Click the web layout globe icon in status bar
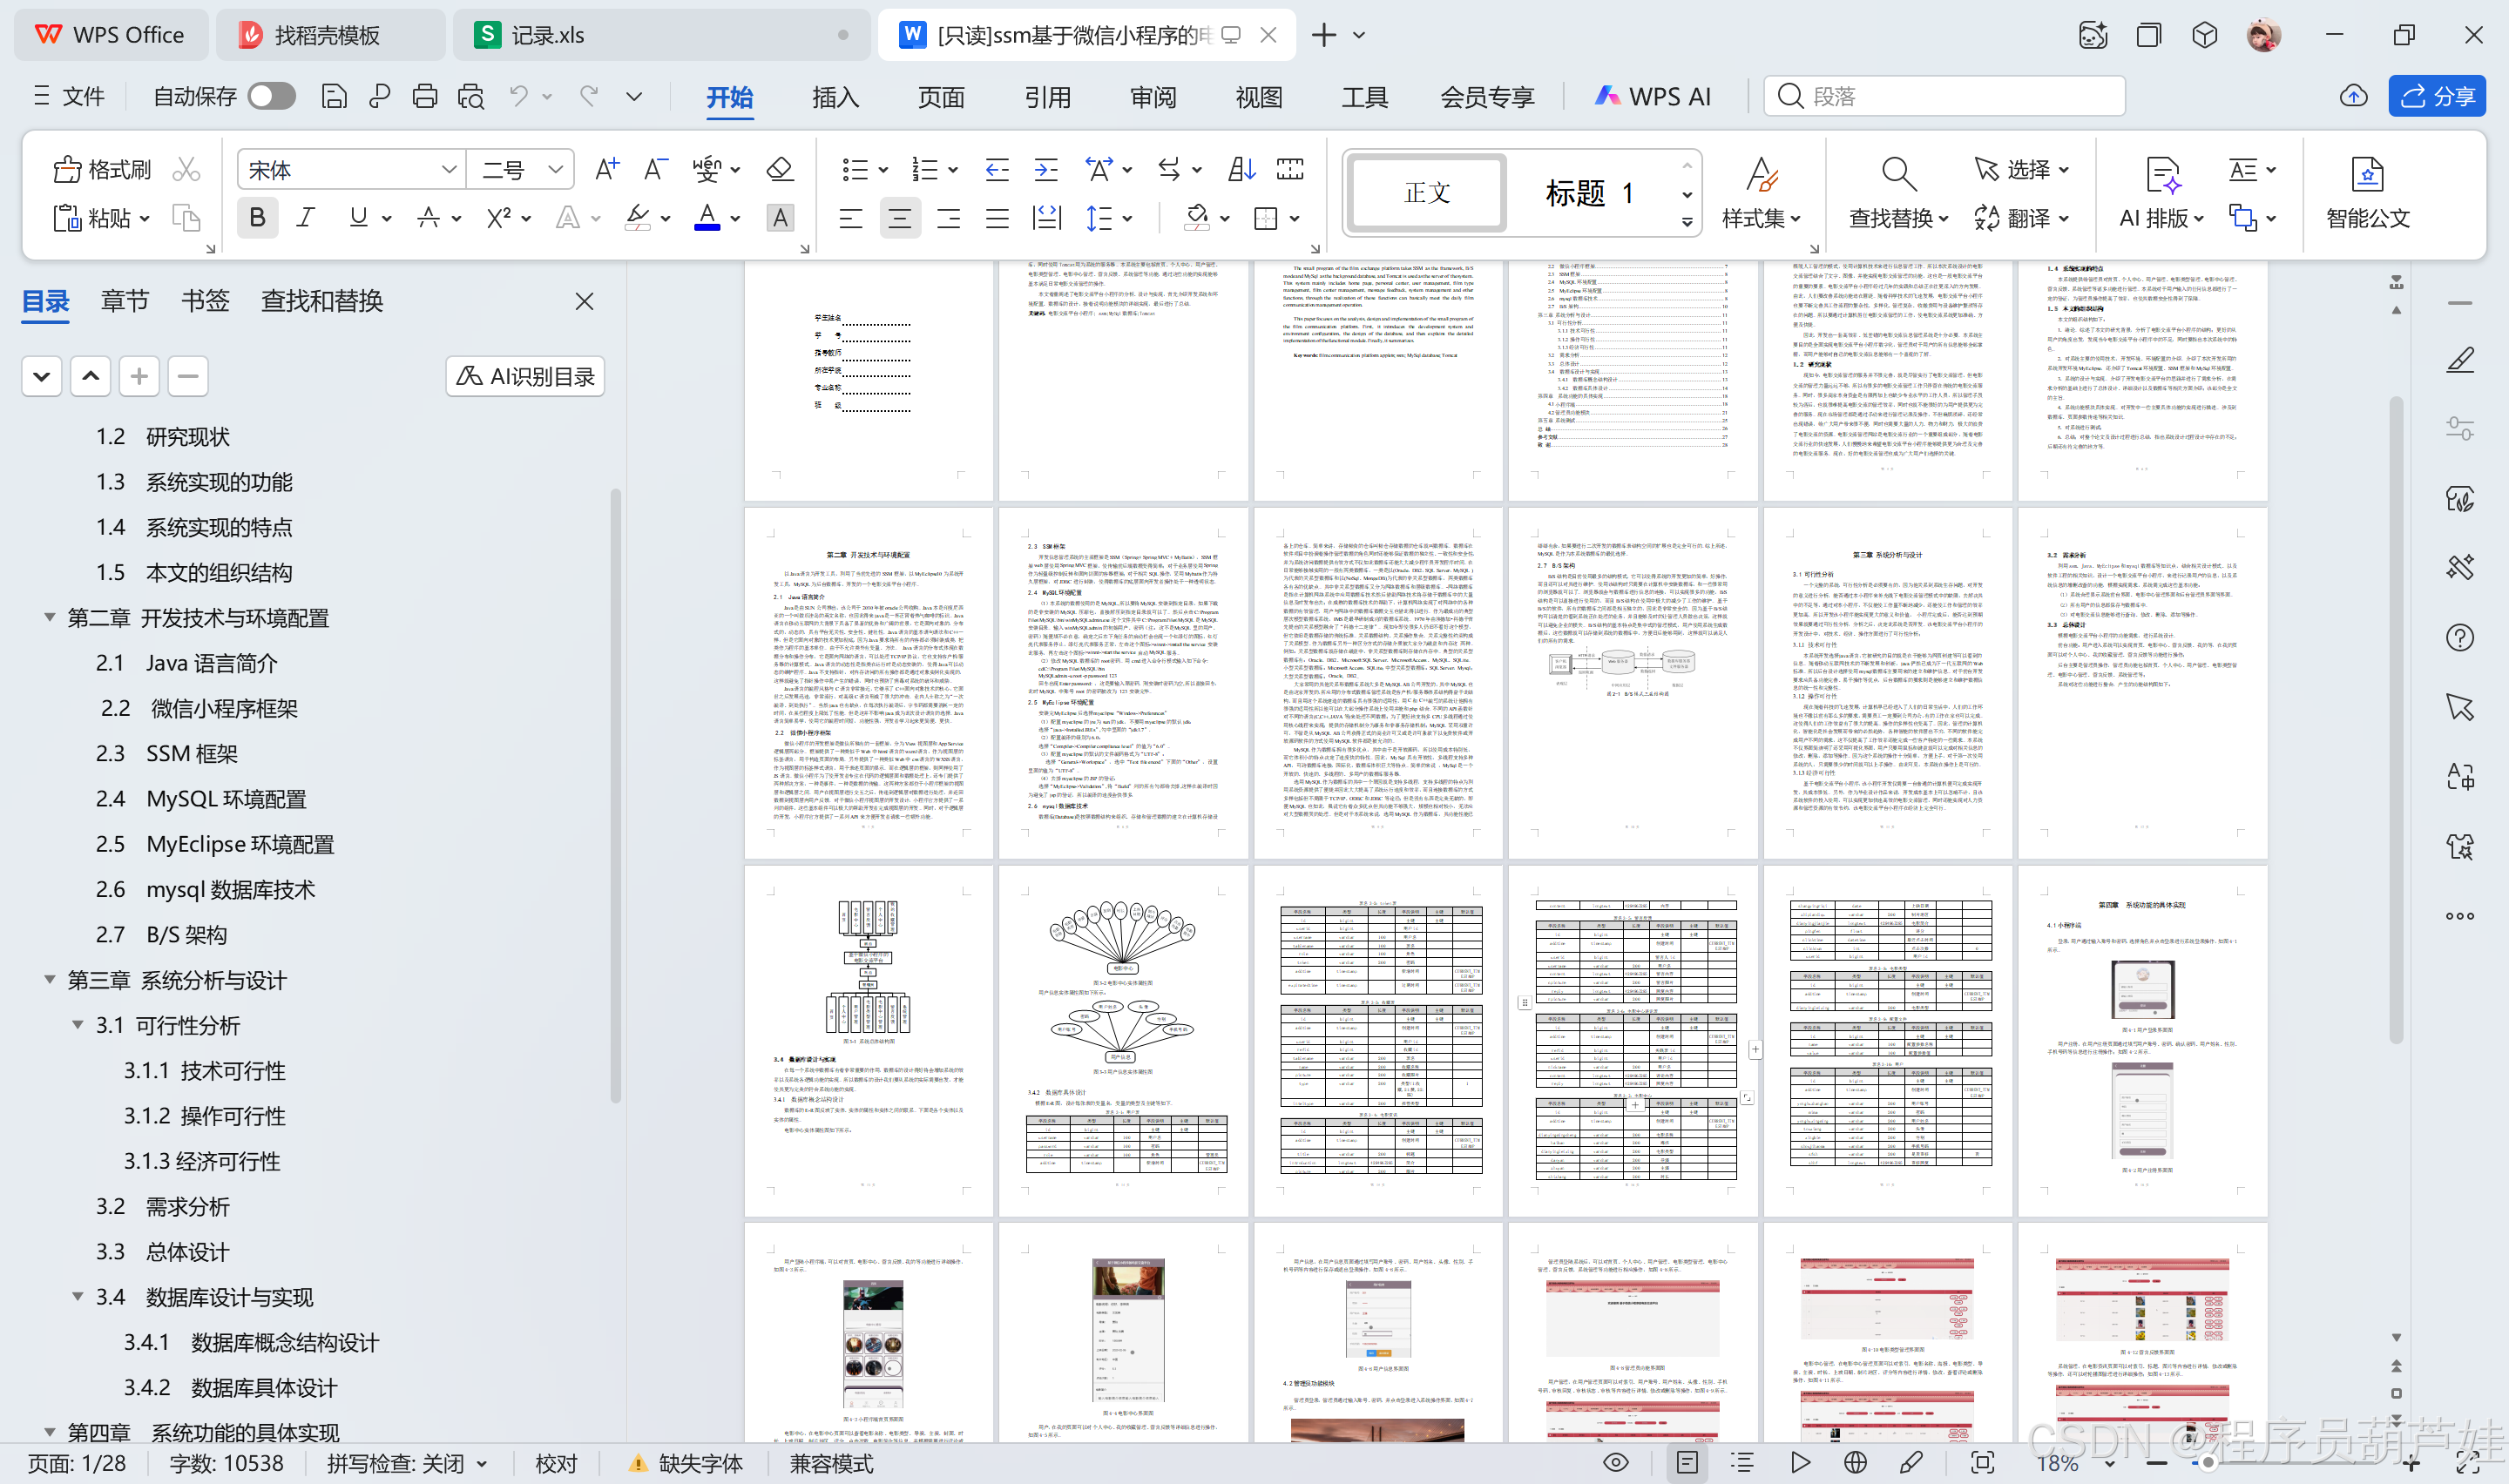The width and height of the screenshot is (2509, 1484). (1855, 1462)
